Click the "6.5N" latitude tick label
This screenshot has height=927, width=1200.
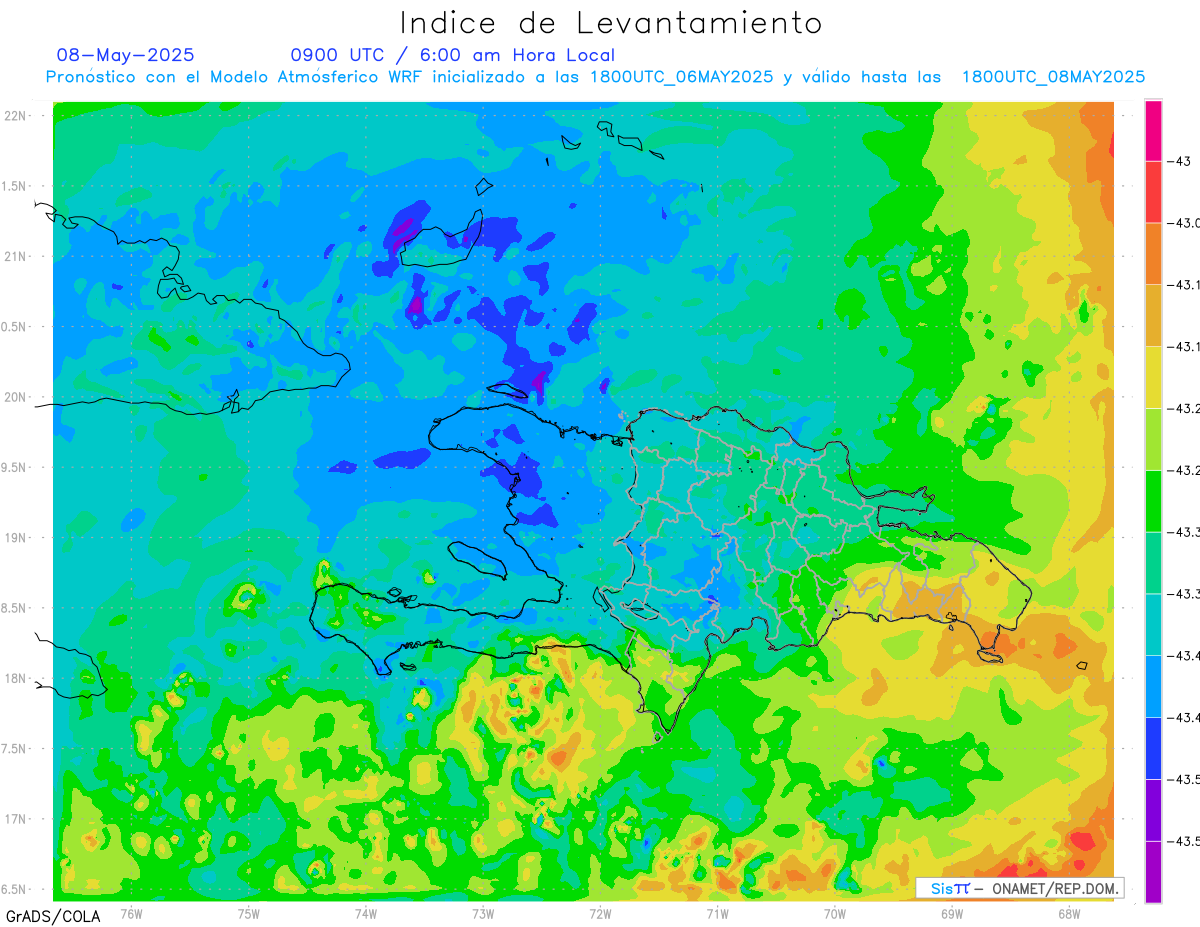[15, 889]
